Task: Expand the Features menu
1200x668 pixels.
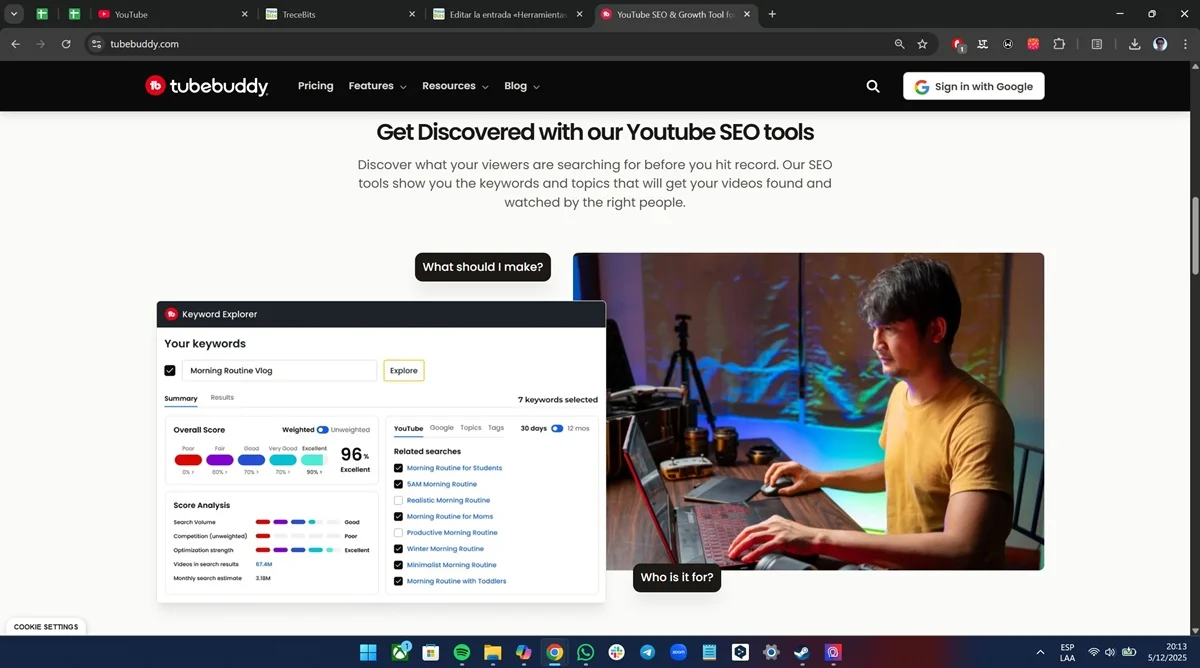Action: [377, 86]
